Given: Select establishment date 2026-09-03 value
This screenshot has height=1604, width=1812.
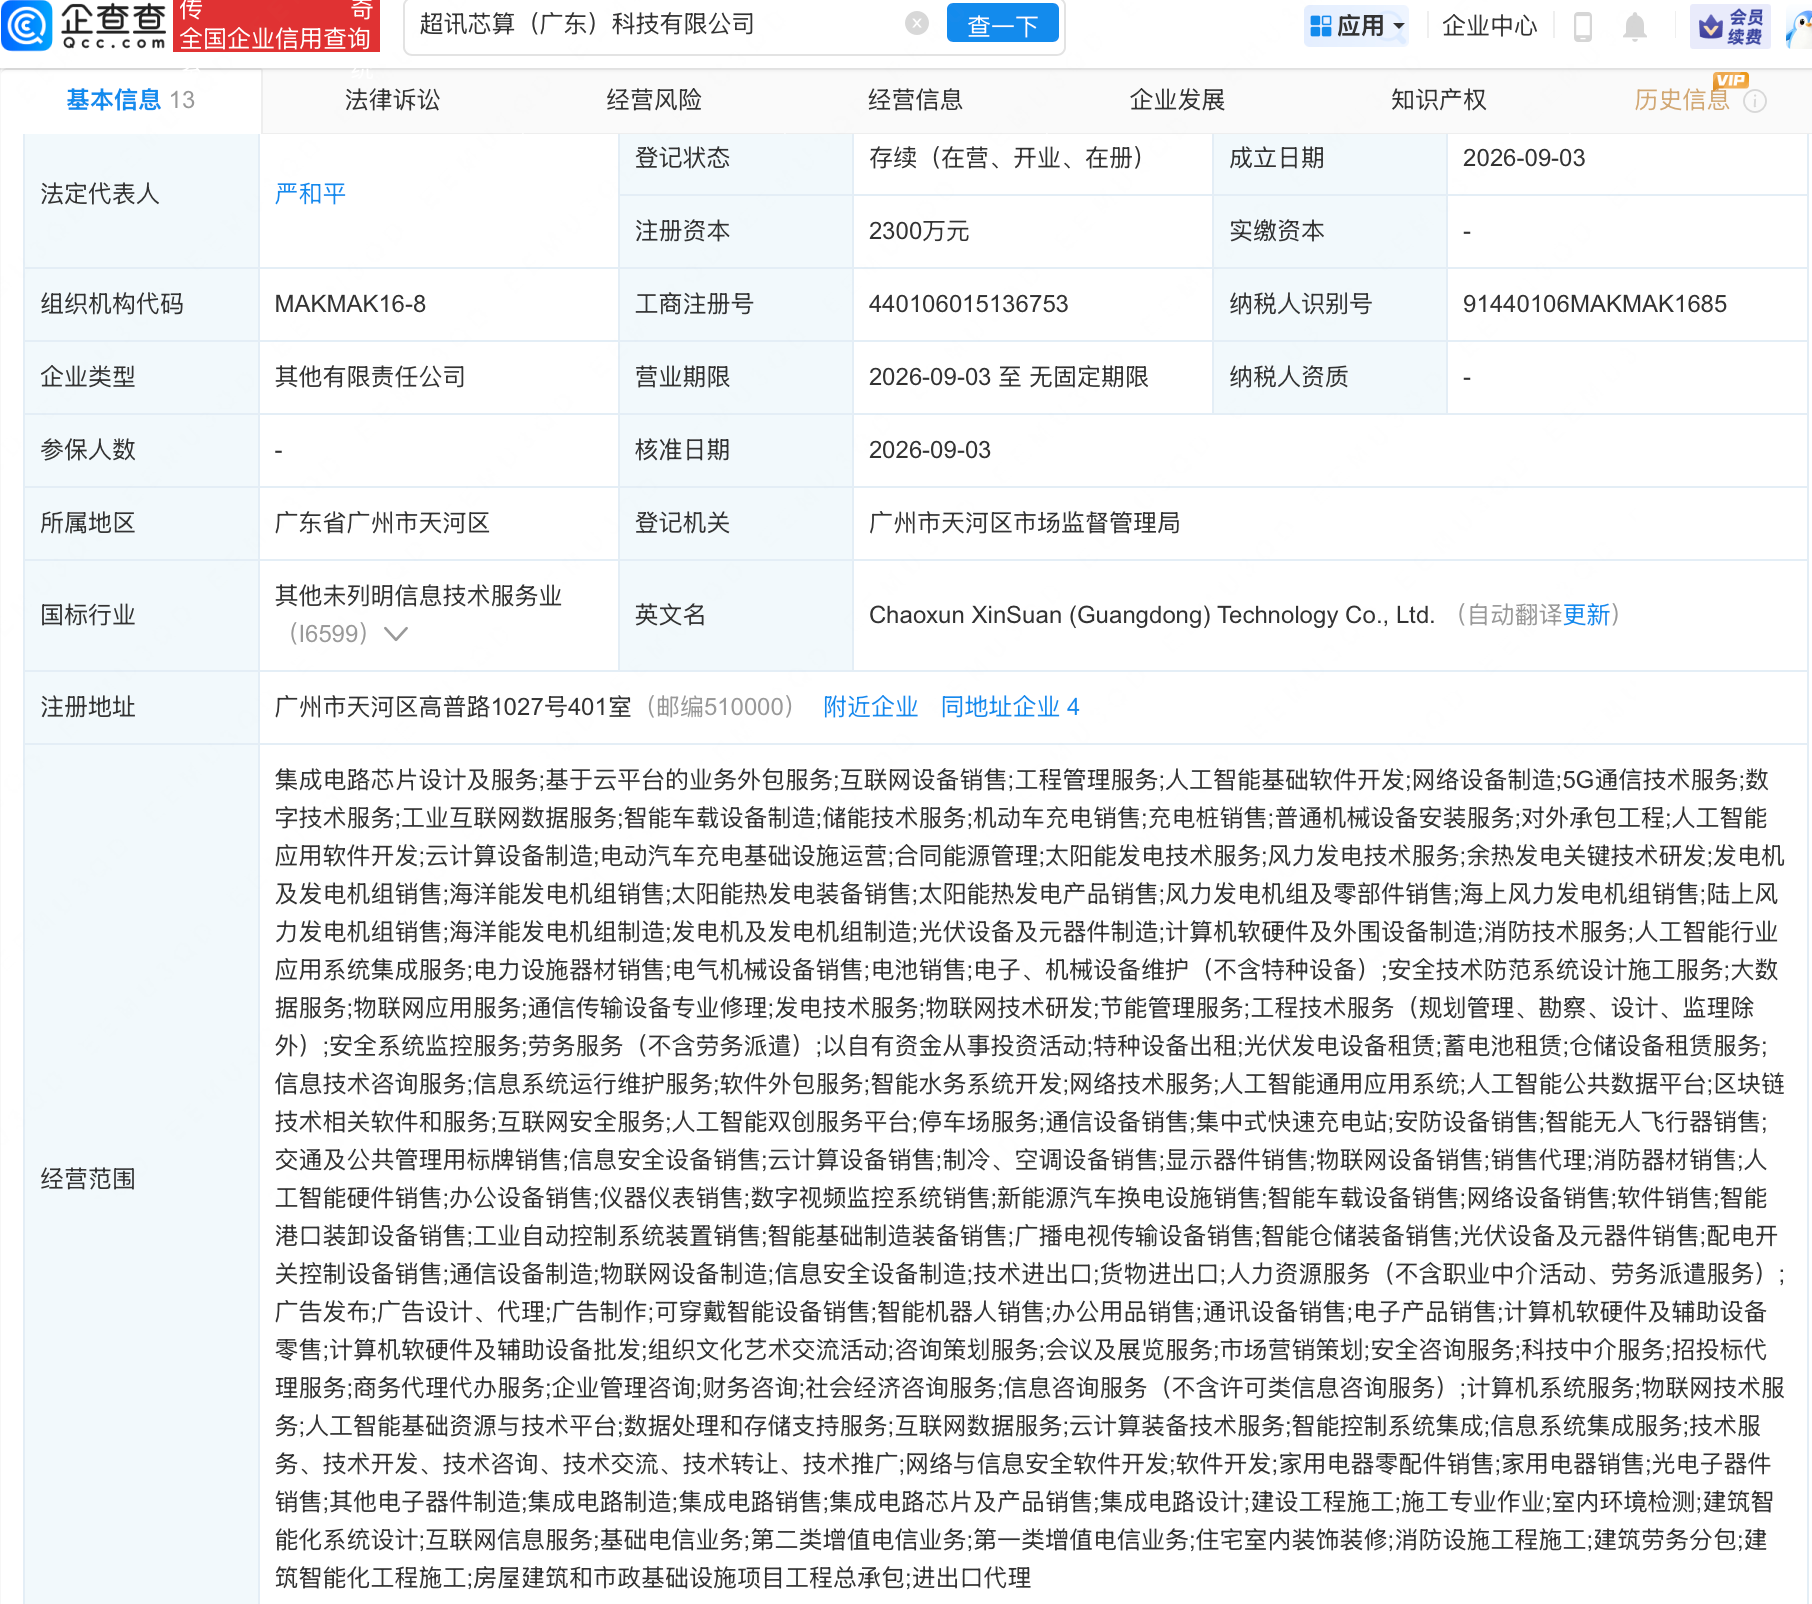Looking at the screenshot, I should pos(1524,158).
